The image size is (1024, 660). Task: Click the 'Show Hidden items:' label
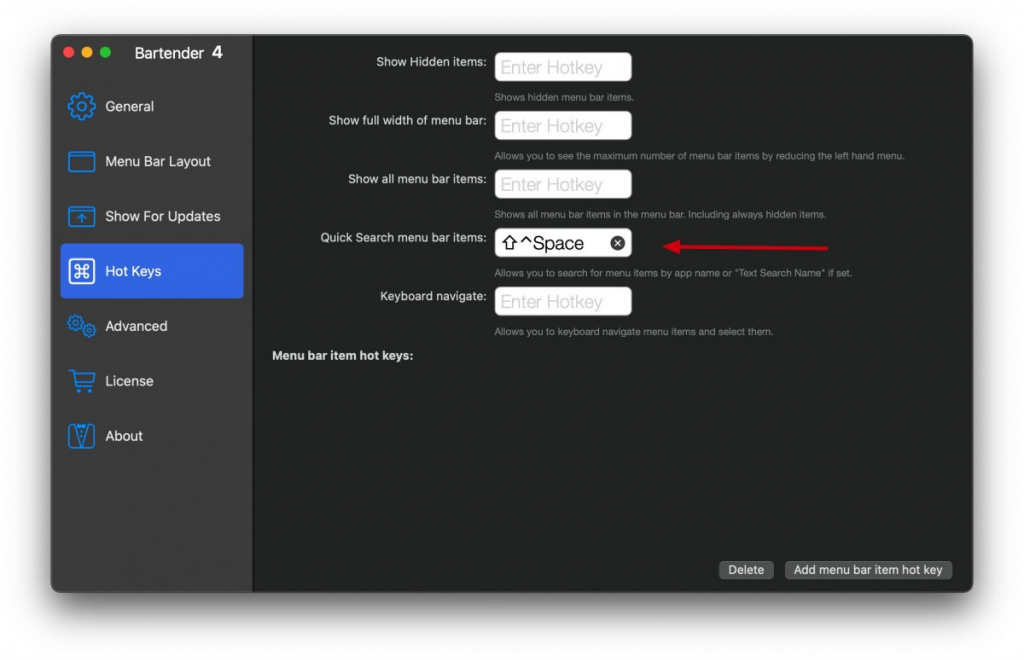click(x=432, y=62)
